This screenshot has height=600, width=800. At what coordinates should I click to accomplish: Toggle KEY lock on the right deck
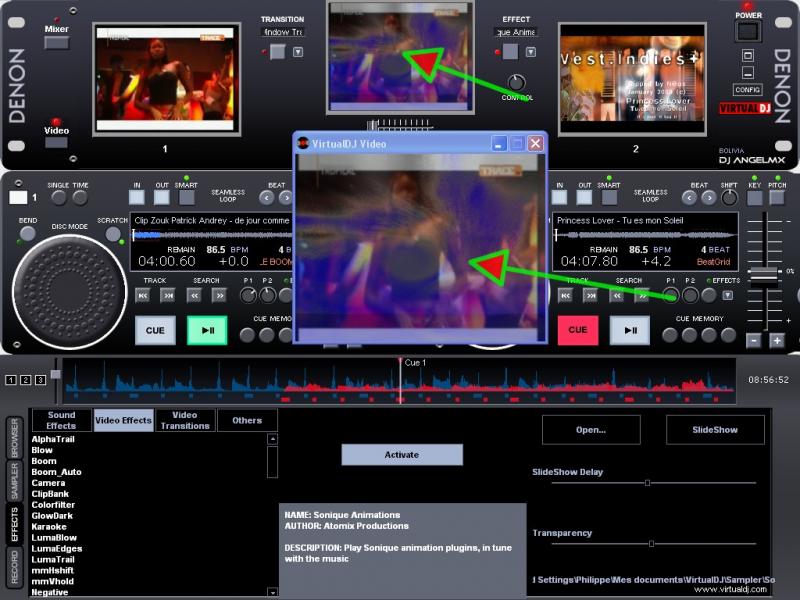[x=754, y=197]
